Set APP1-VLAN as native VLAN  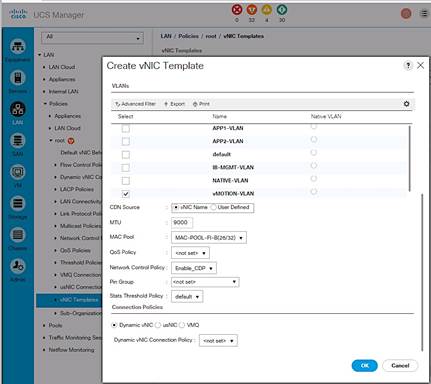click(x=314, y=126)
